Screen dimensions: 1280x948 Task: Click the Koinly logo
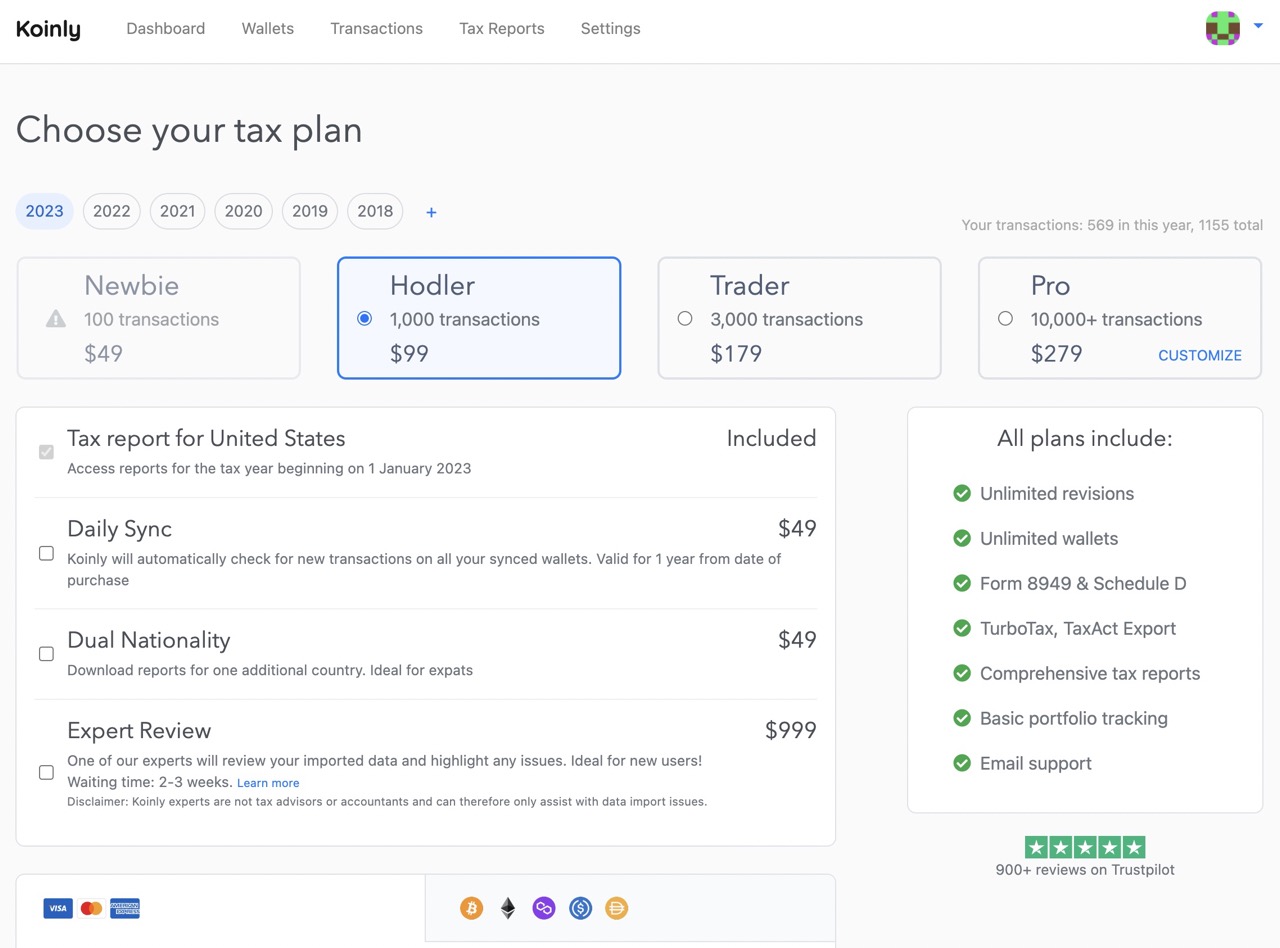click(x=47, y=29)
